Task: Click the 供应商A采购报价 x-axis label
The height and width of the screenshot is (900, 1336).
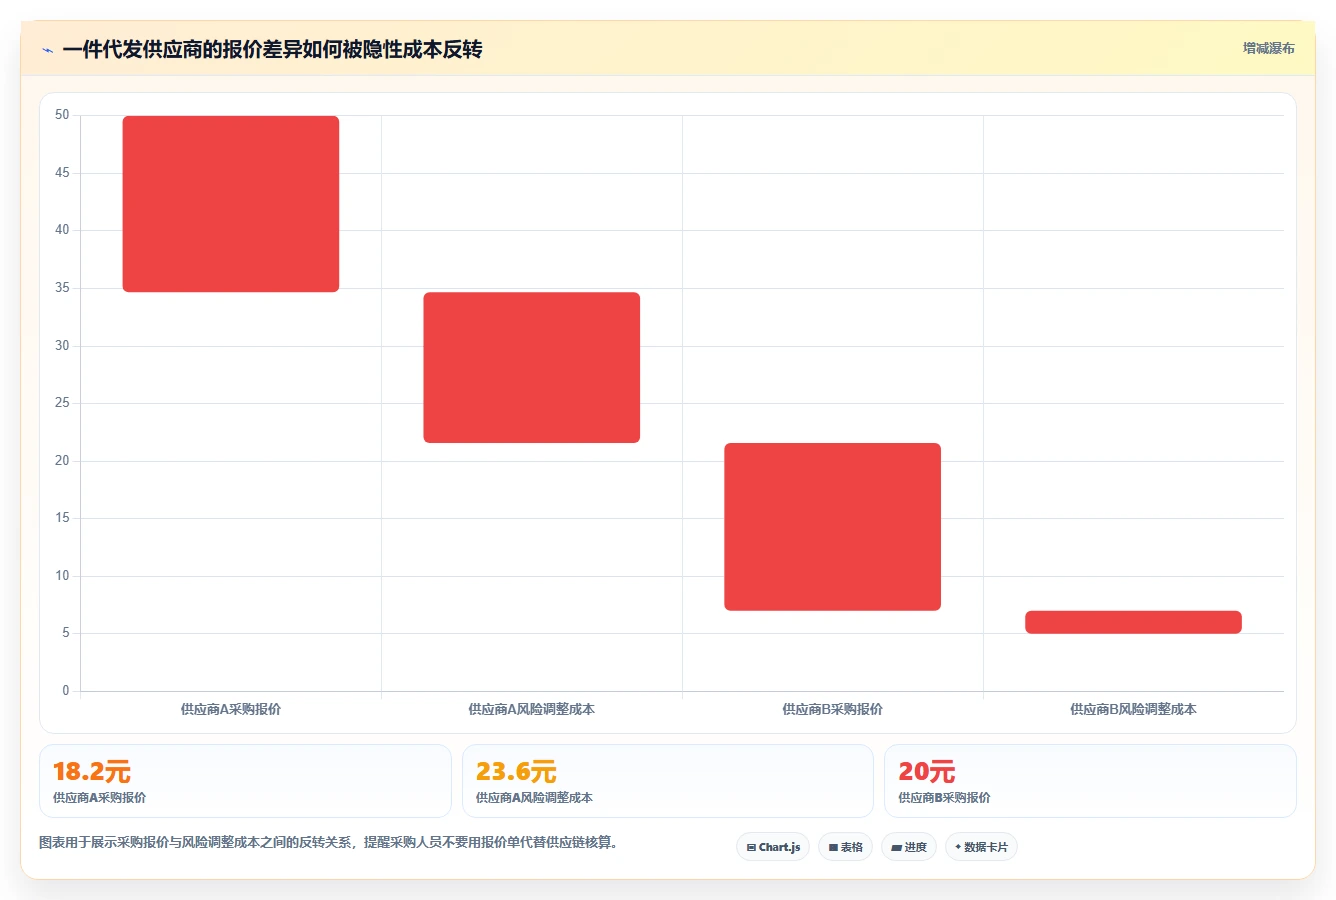Action: click(x=231, y=709)
